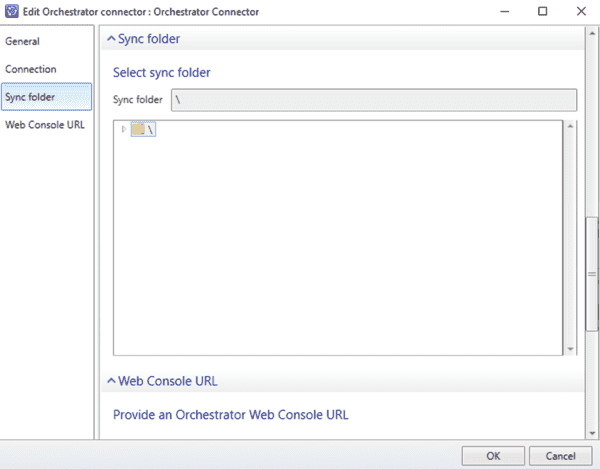Image resolution: width=600 pixels, height=469 pixels.
Task: Click the 'Select sync folder' heading
Action: (161, 73)
